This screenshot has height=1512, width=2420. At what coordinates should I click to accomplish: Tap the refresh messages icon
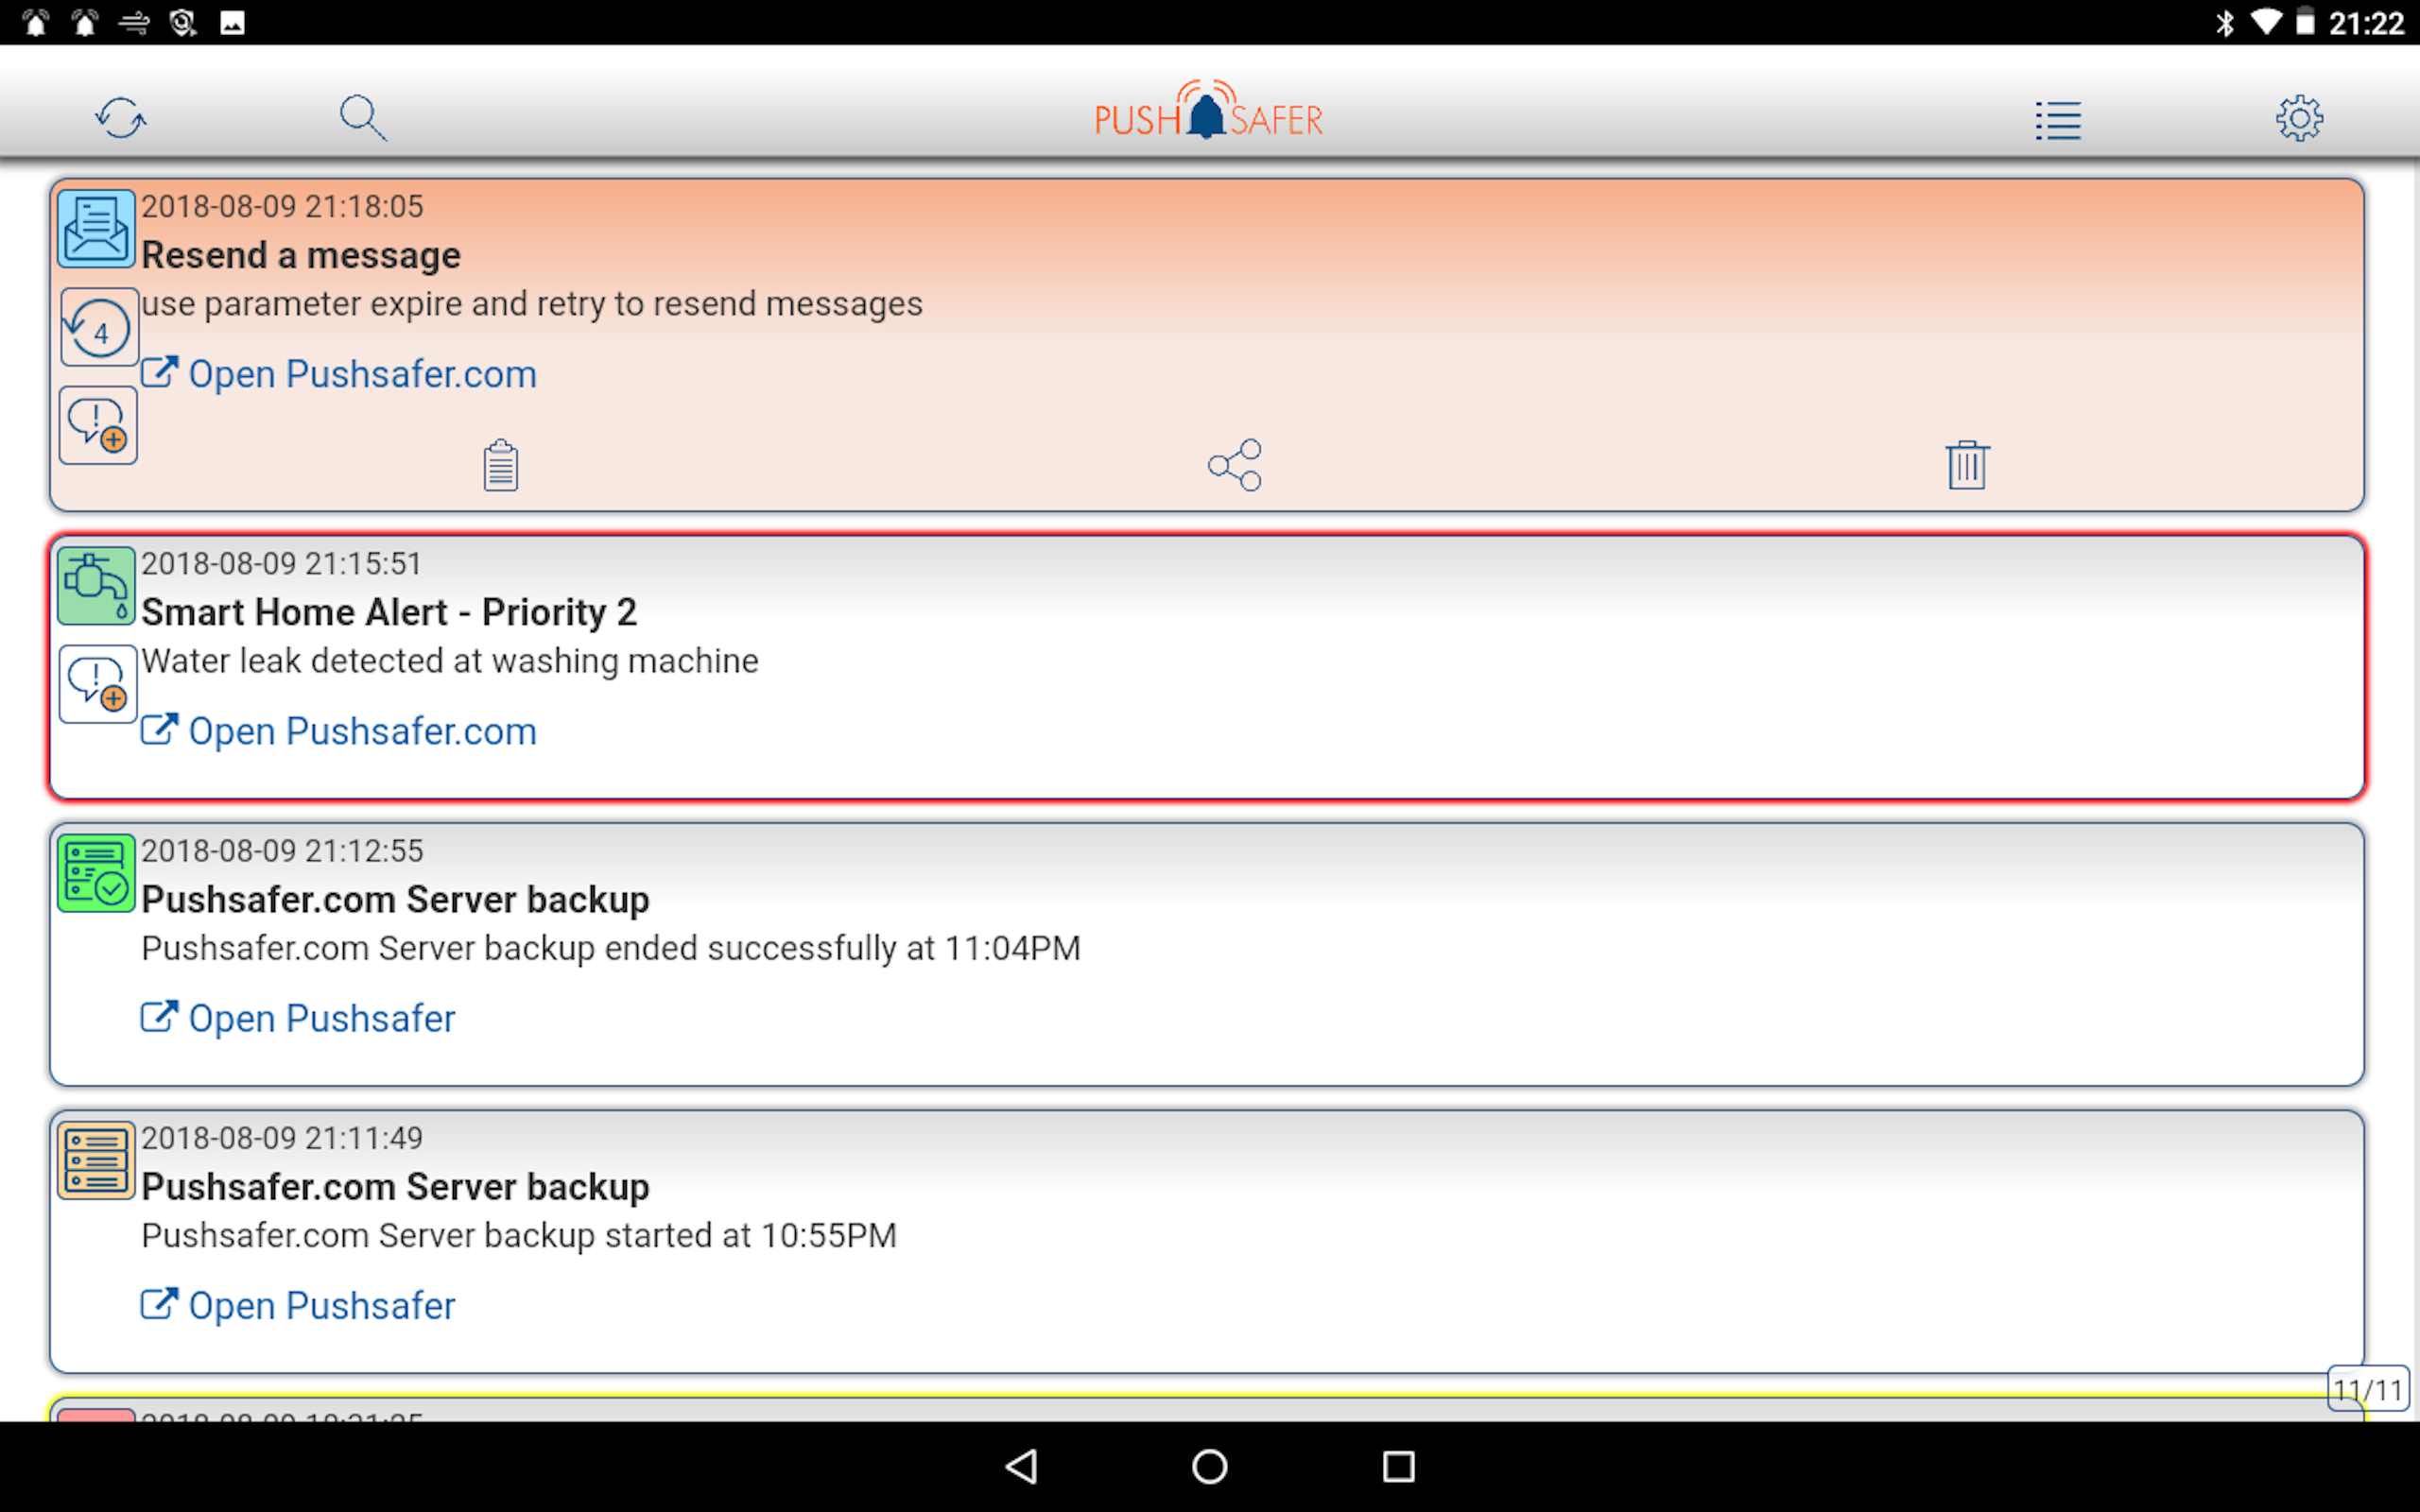point(121,118)
